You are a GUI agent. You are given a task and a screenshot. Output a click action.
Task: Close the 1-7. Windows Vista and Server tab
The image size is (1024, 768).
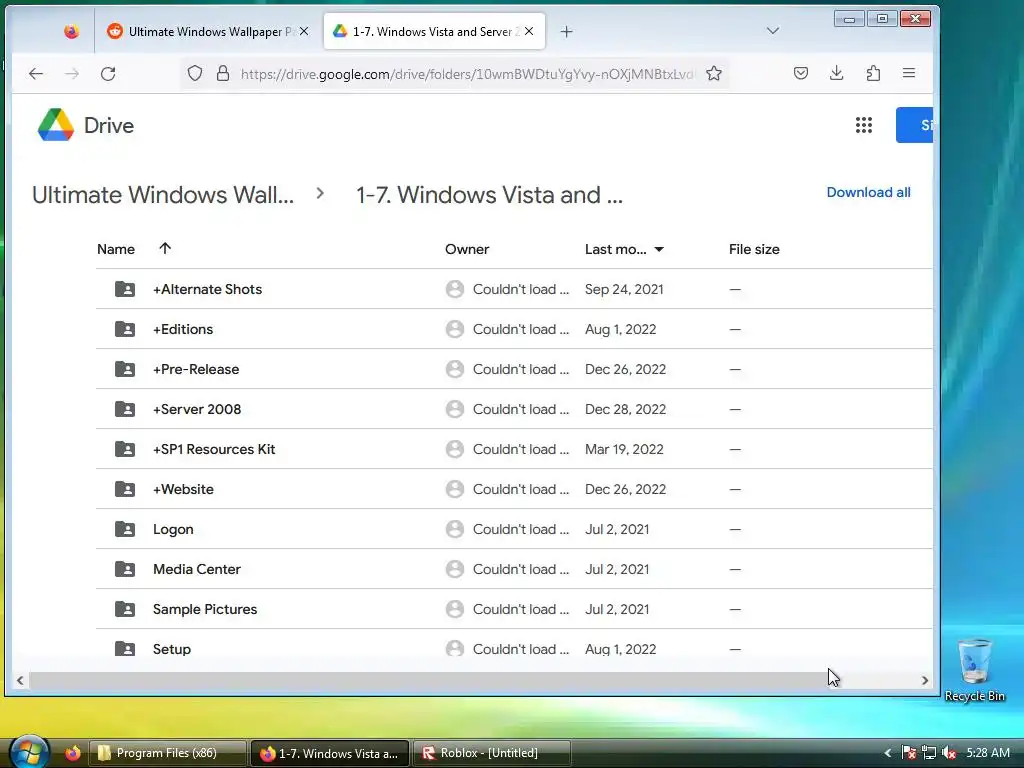coord(529,31)
